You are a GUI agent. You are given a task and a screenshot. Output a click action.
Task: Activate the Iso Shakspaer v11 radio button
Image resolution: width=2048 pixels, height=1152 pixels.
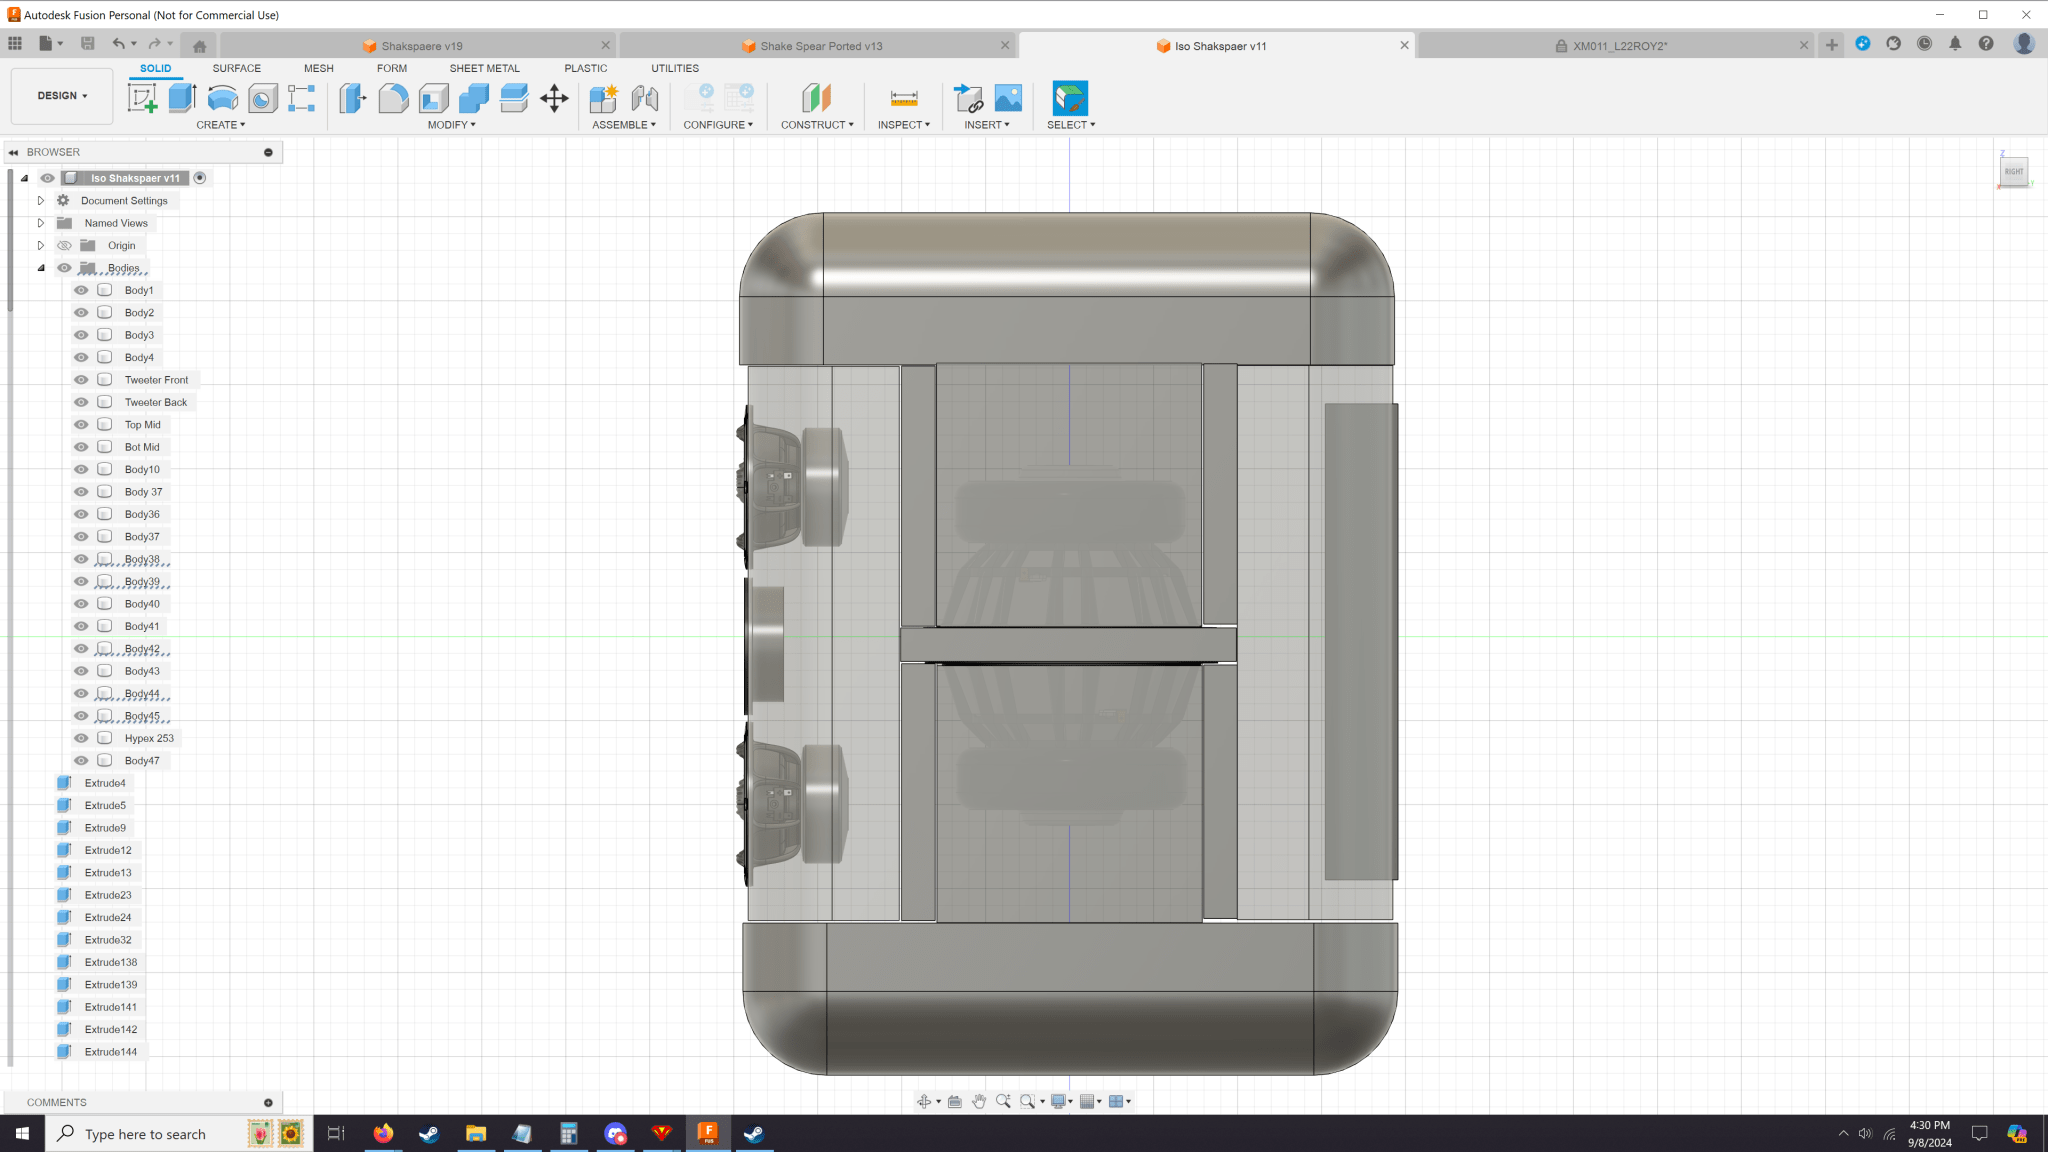coord(200,178)
